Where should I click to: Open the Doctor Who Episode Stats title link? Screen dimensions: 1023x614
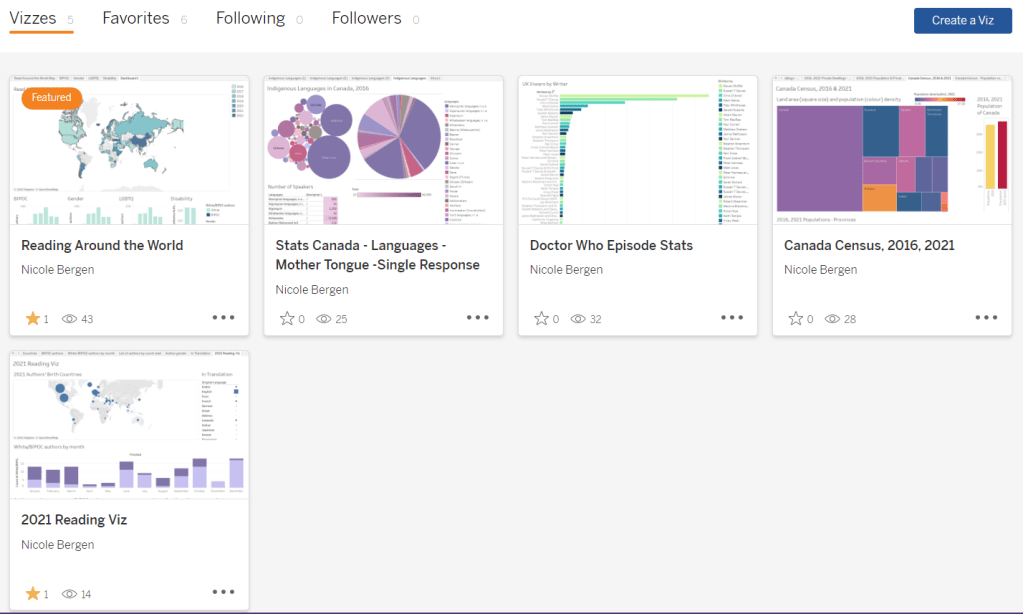point(611,245)
